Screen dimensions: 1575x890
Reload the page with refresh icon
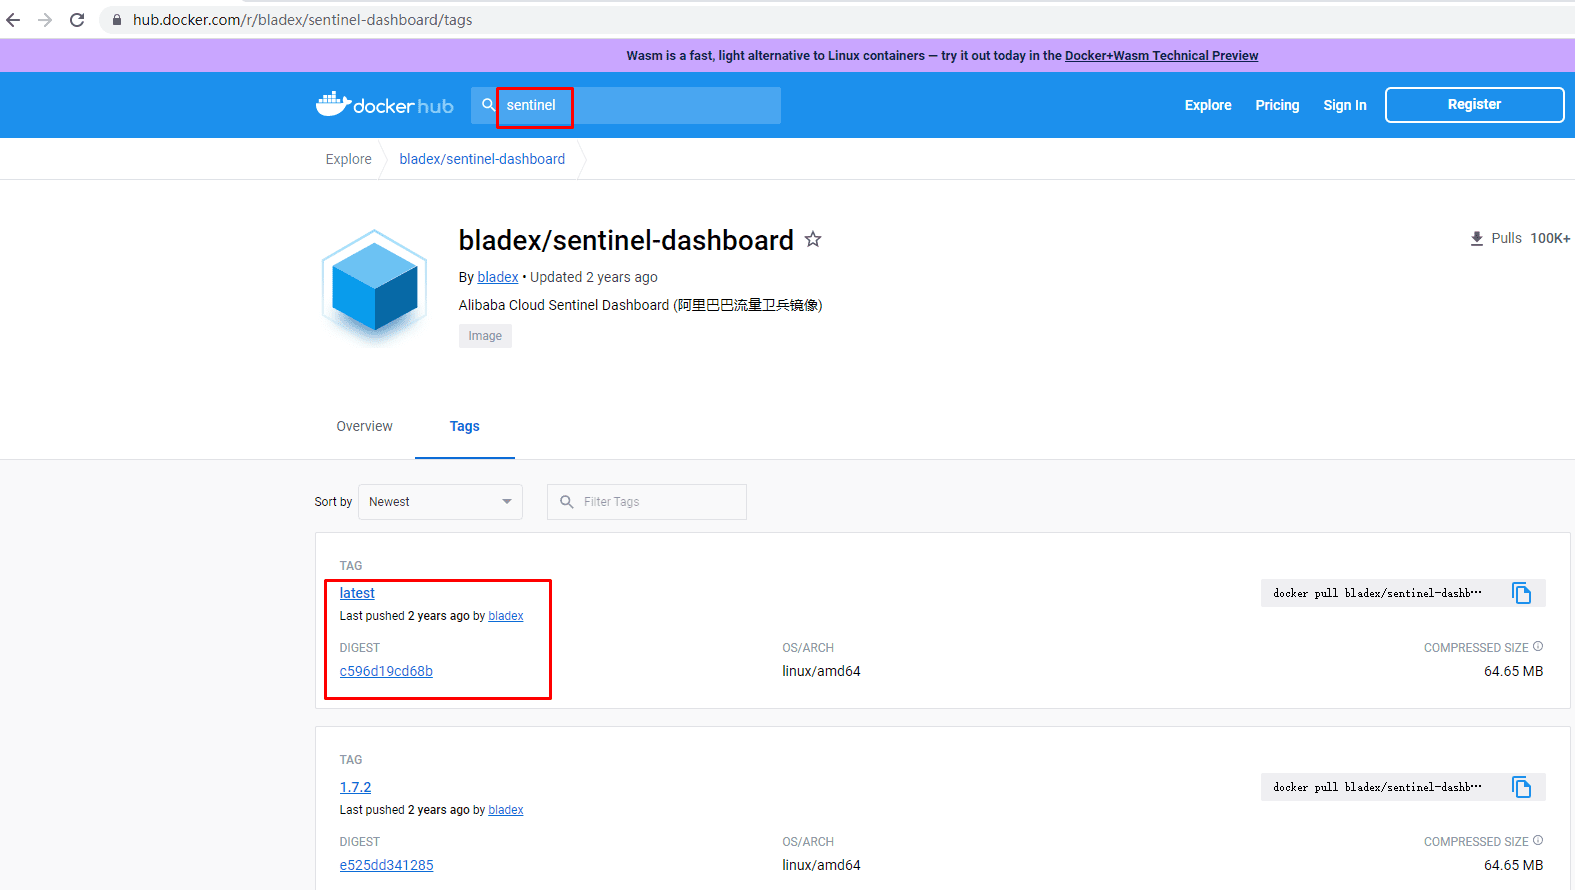[77, 20]
